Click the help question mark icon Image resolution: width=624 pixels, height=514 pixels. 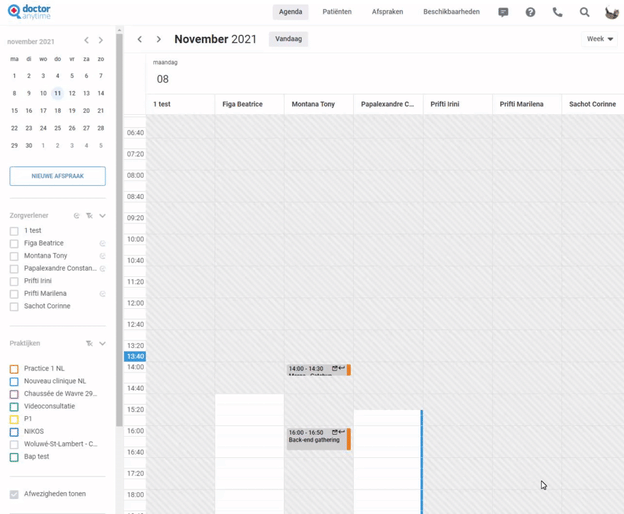coord(530,12)
